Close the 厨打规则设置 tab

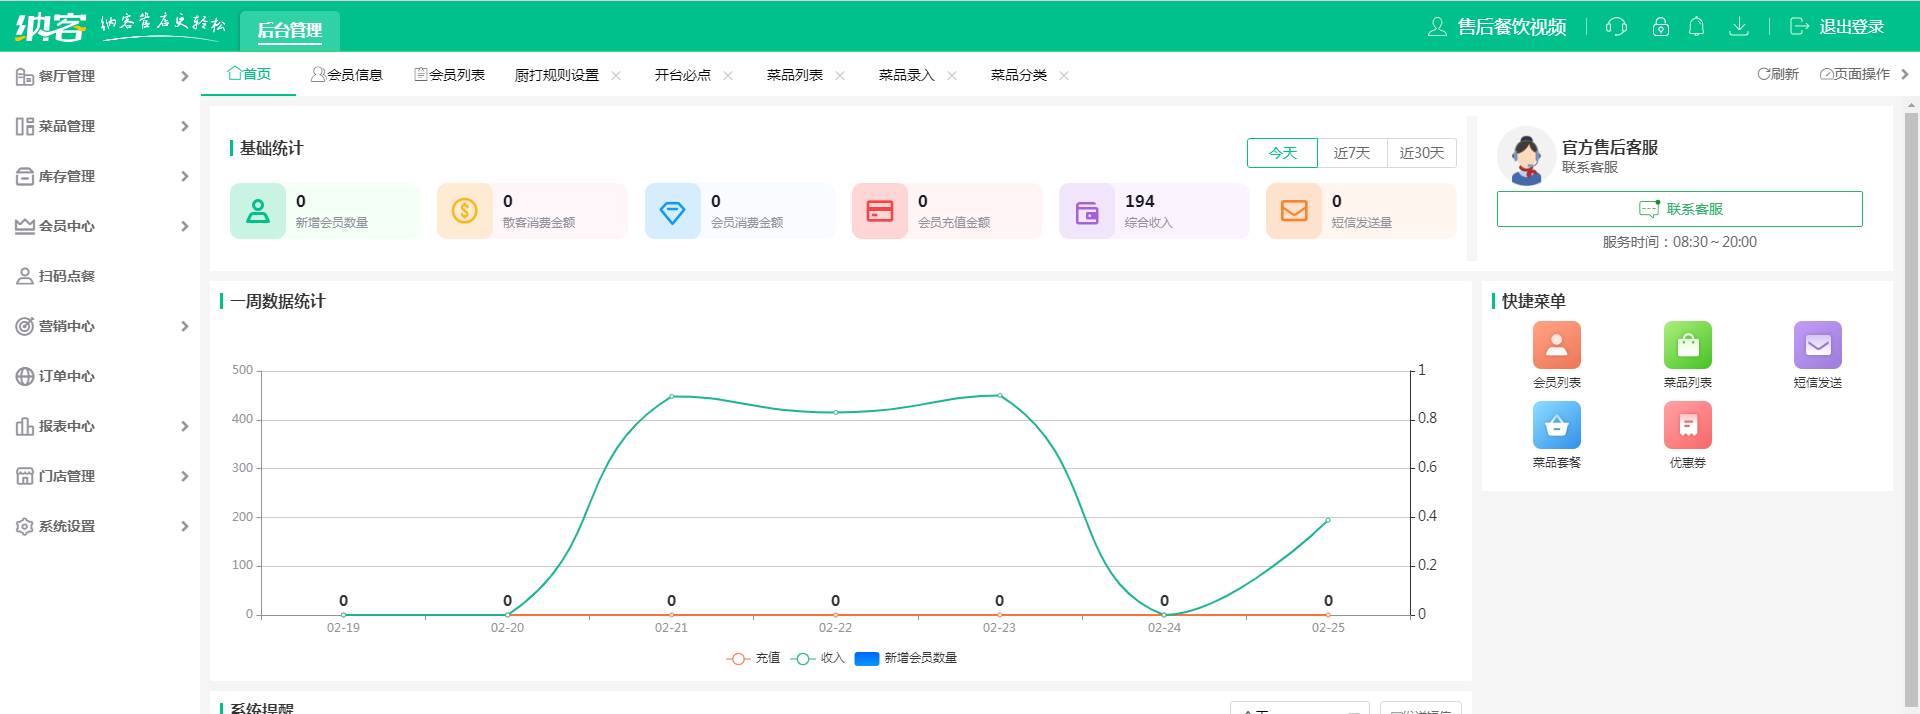tap(616, 76)
